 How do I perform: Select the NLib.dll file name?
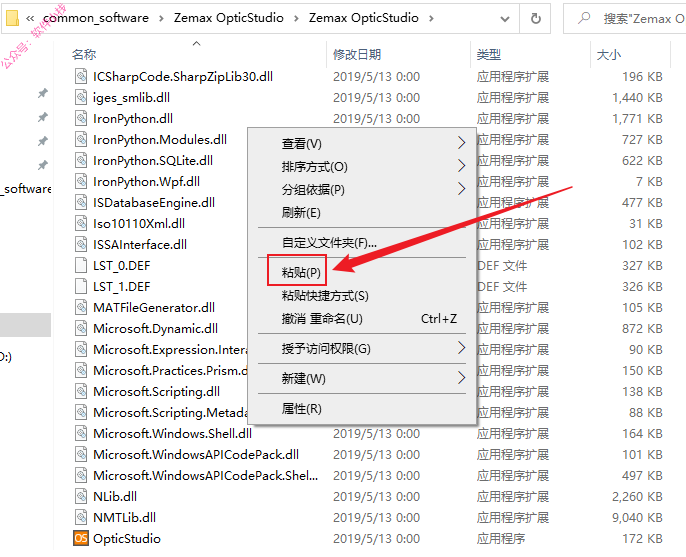click(x=115, y=497)
